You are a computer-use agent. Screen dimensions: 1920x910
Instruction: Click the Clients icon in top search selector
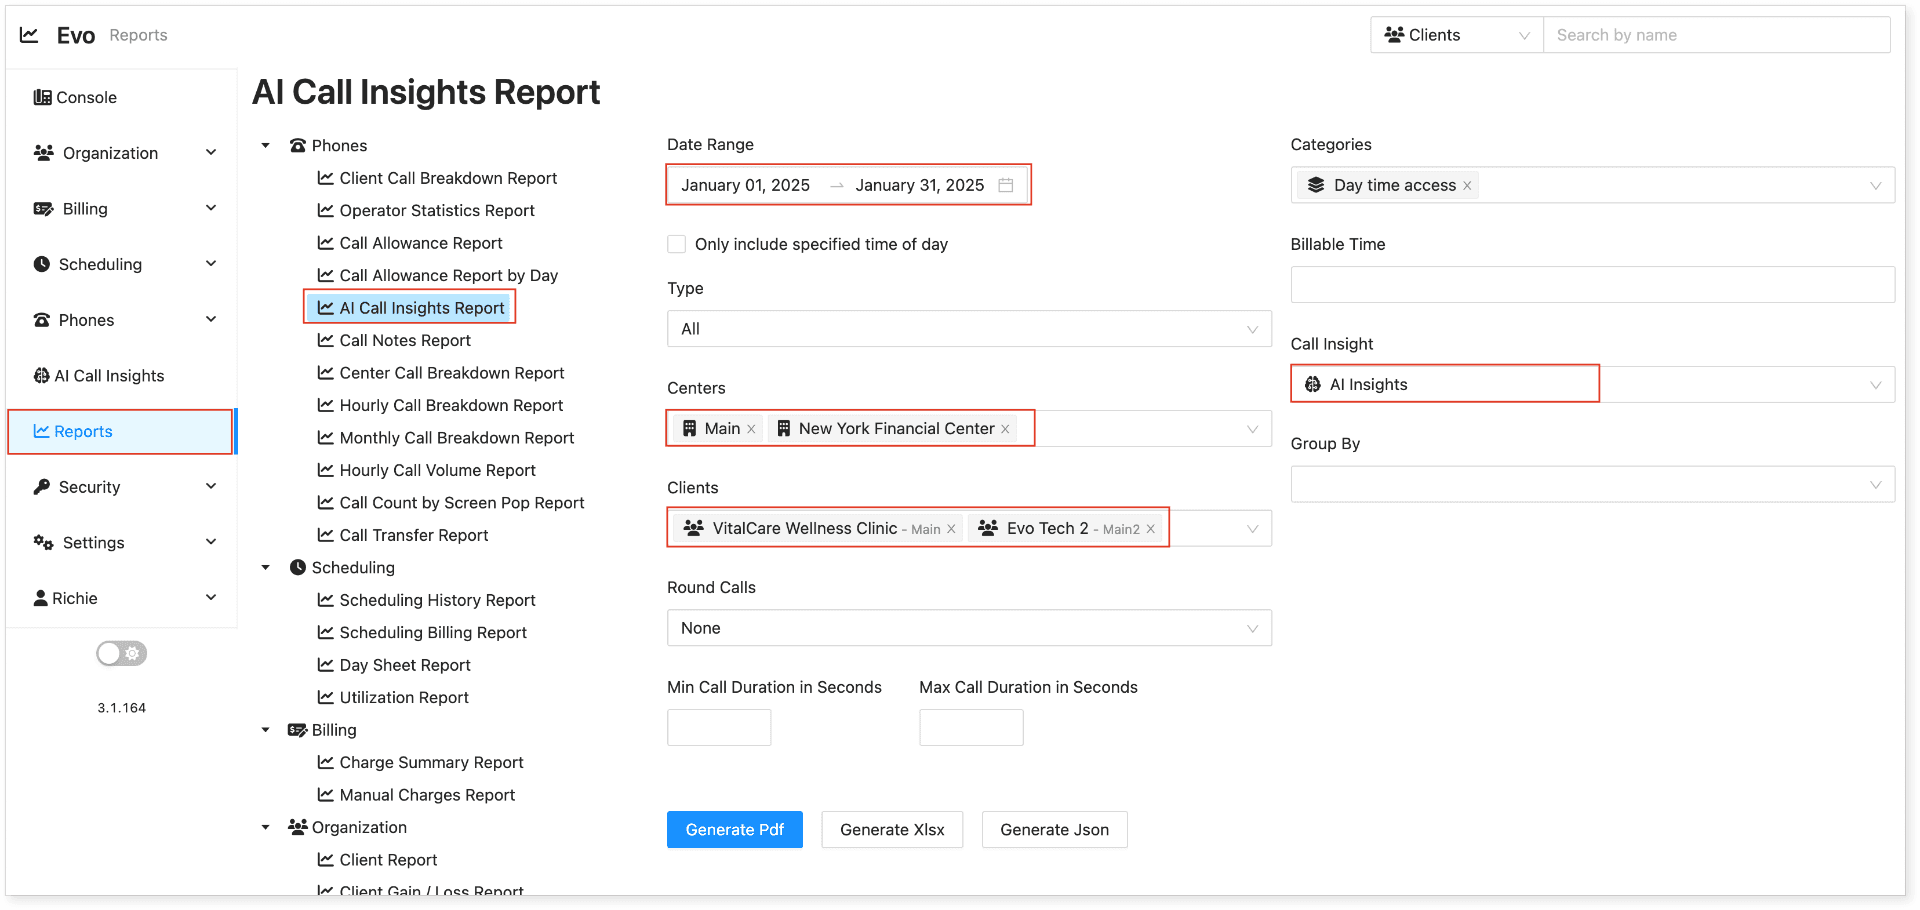click(1394, 35)
